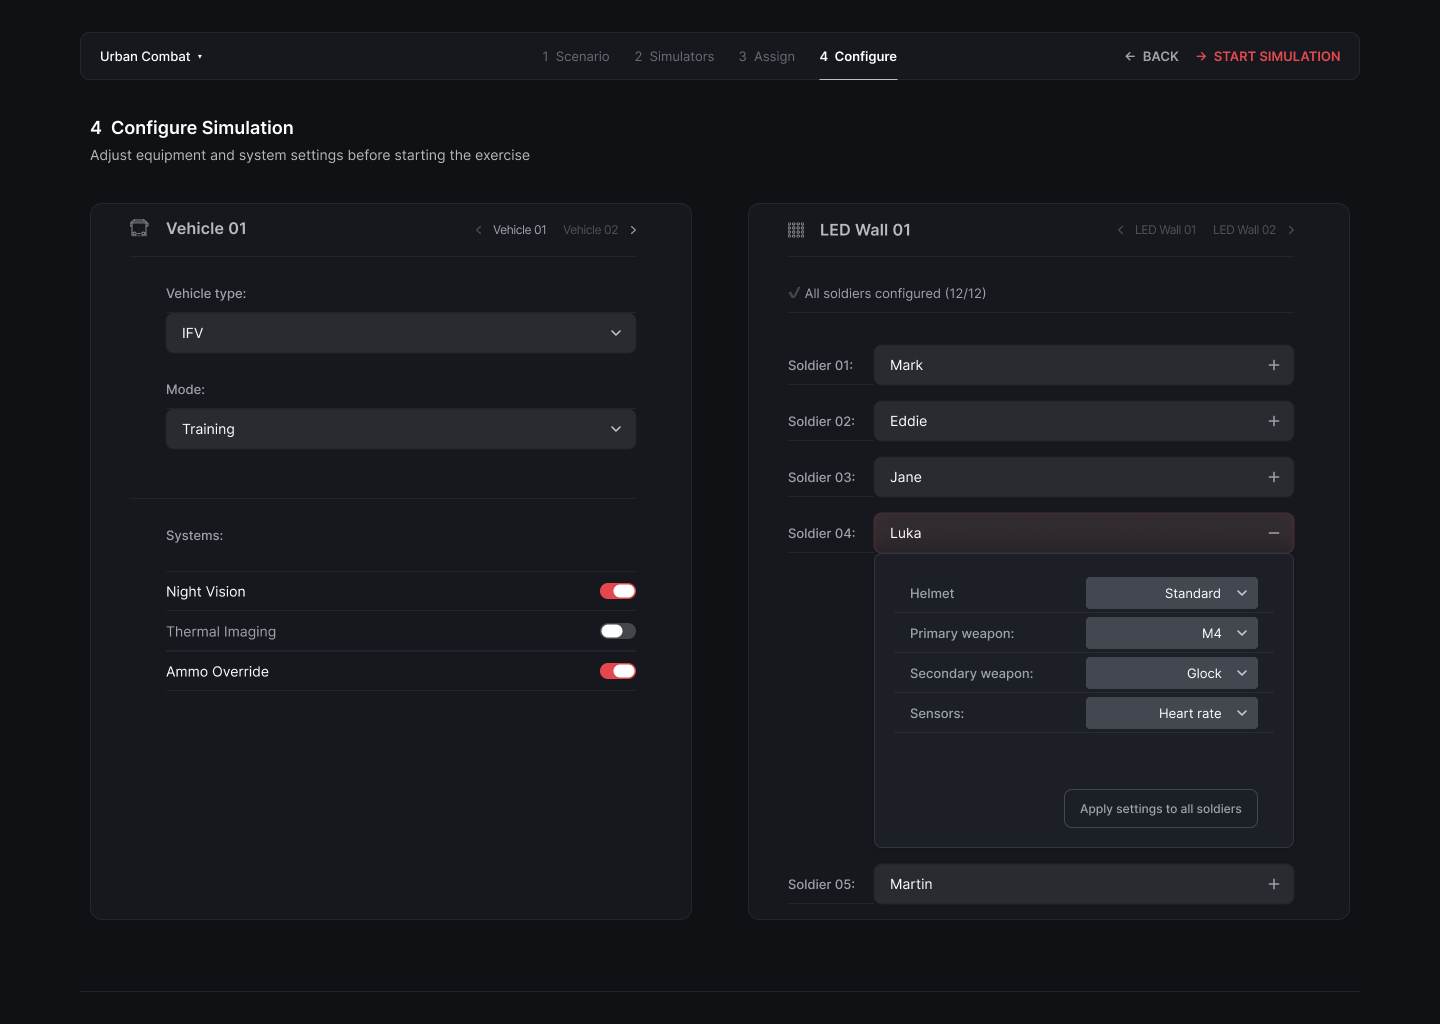This screenshot has height=1024, width=1440.
Task: Turn off the Ammo Override toggle
Action: pyautogui.click(x=617, y=671)
